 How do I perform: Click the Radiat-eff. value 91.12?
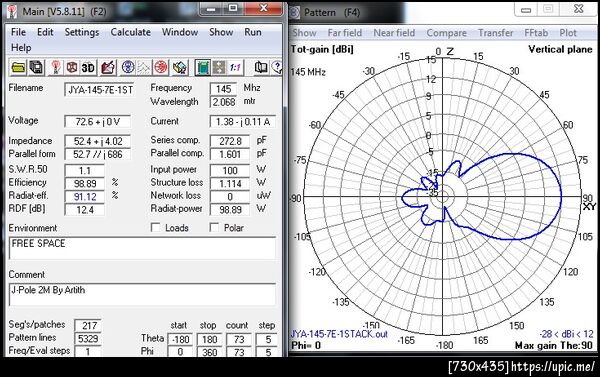pyautogui.click(x=85, y=197)
